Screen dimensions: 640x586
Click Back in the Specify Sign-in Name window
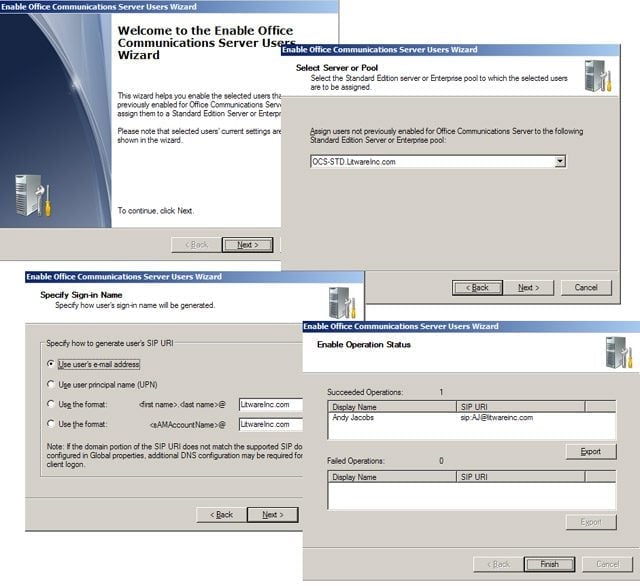click(x=221, y=515)
